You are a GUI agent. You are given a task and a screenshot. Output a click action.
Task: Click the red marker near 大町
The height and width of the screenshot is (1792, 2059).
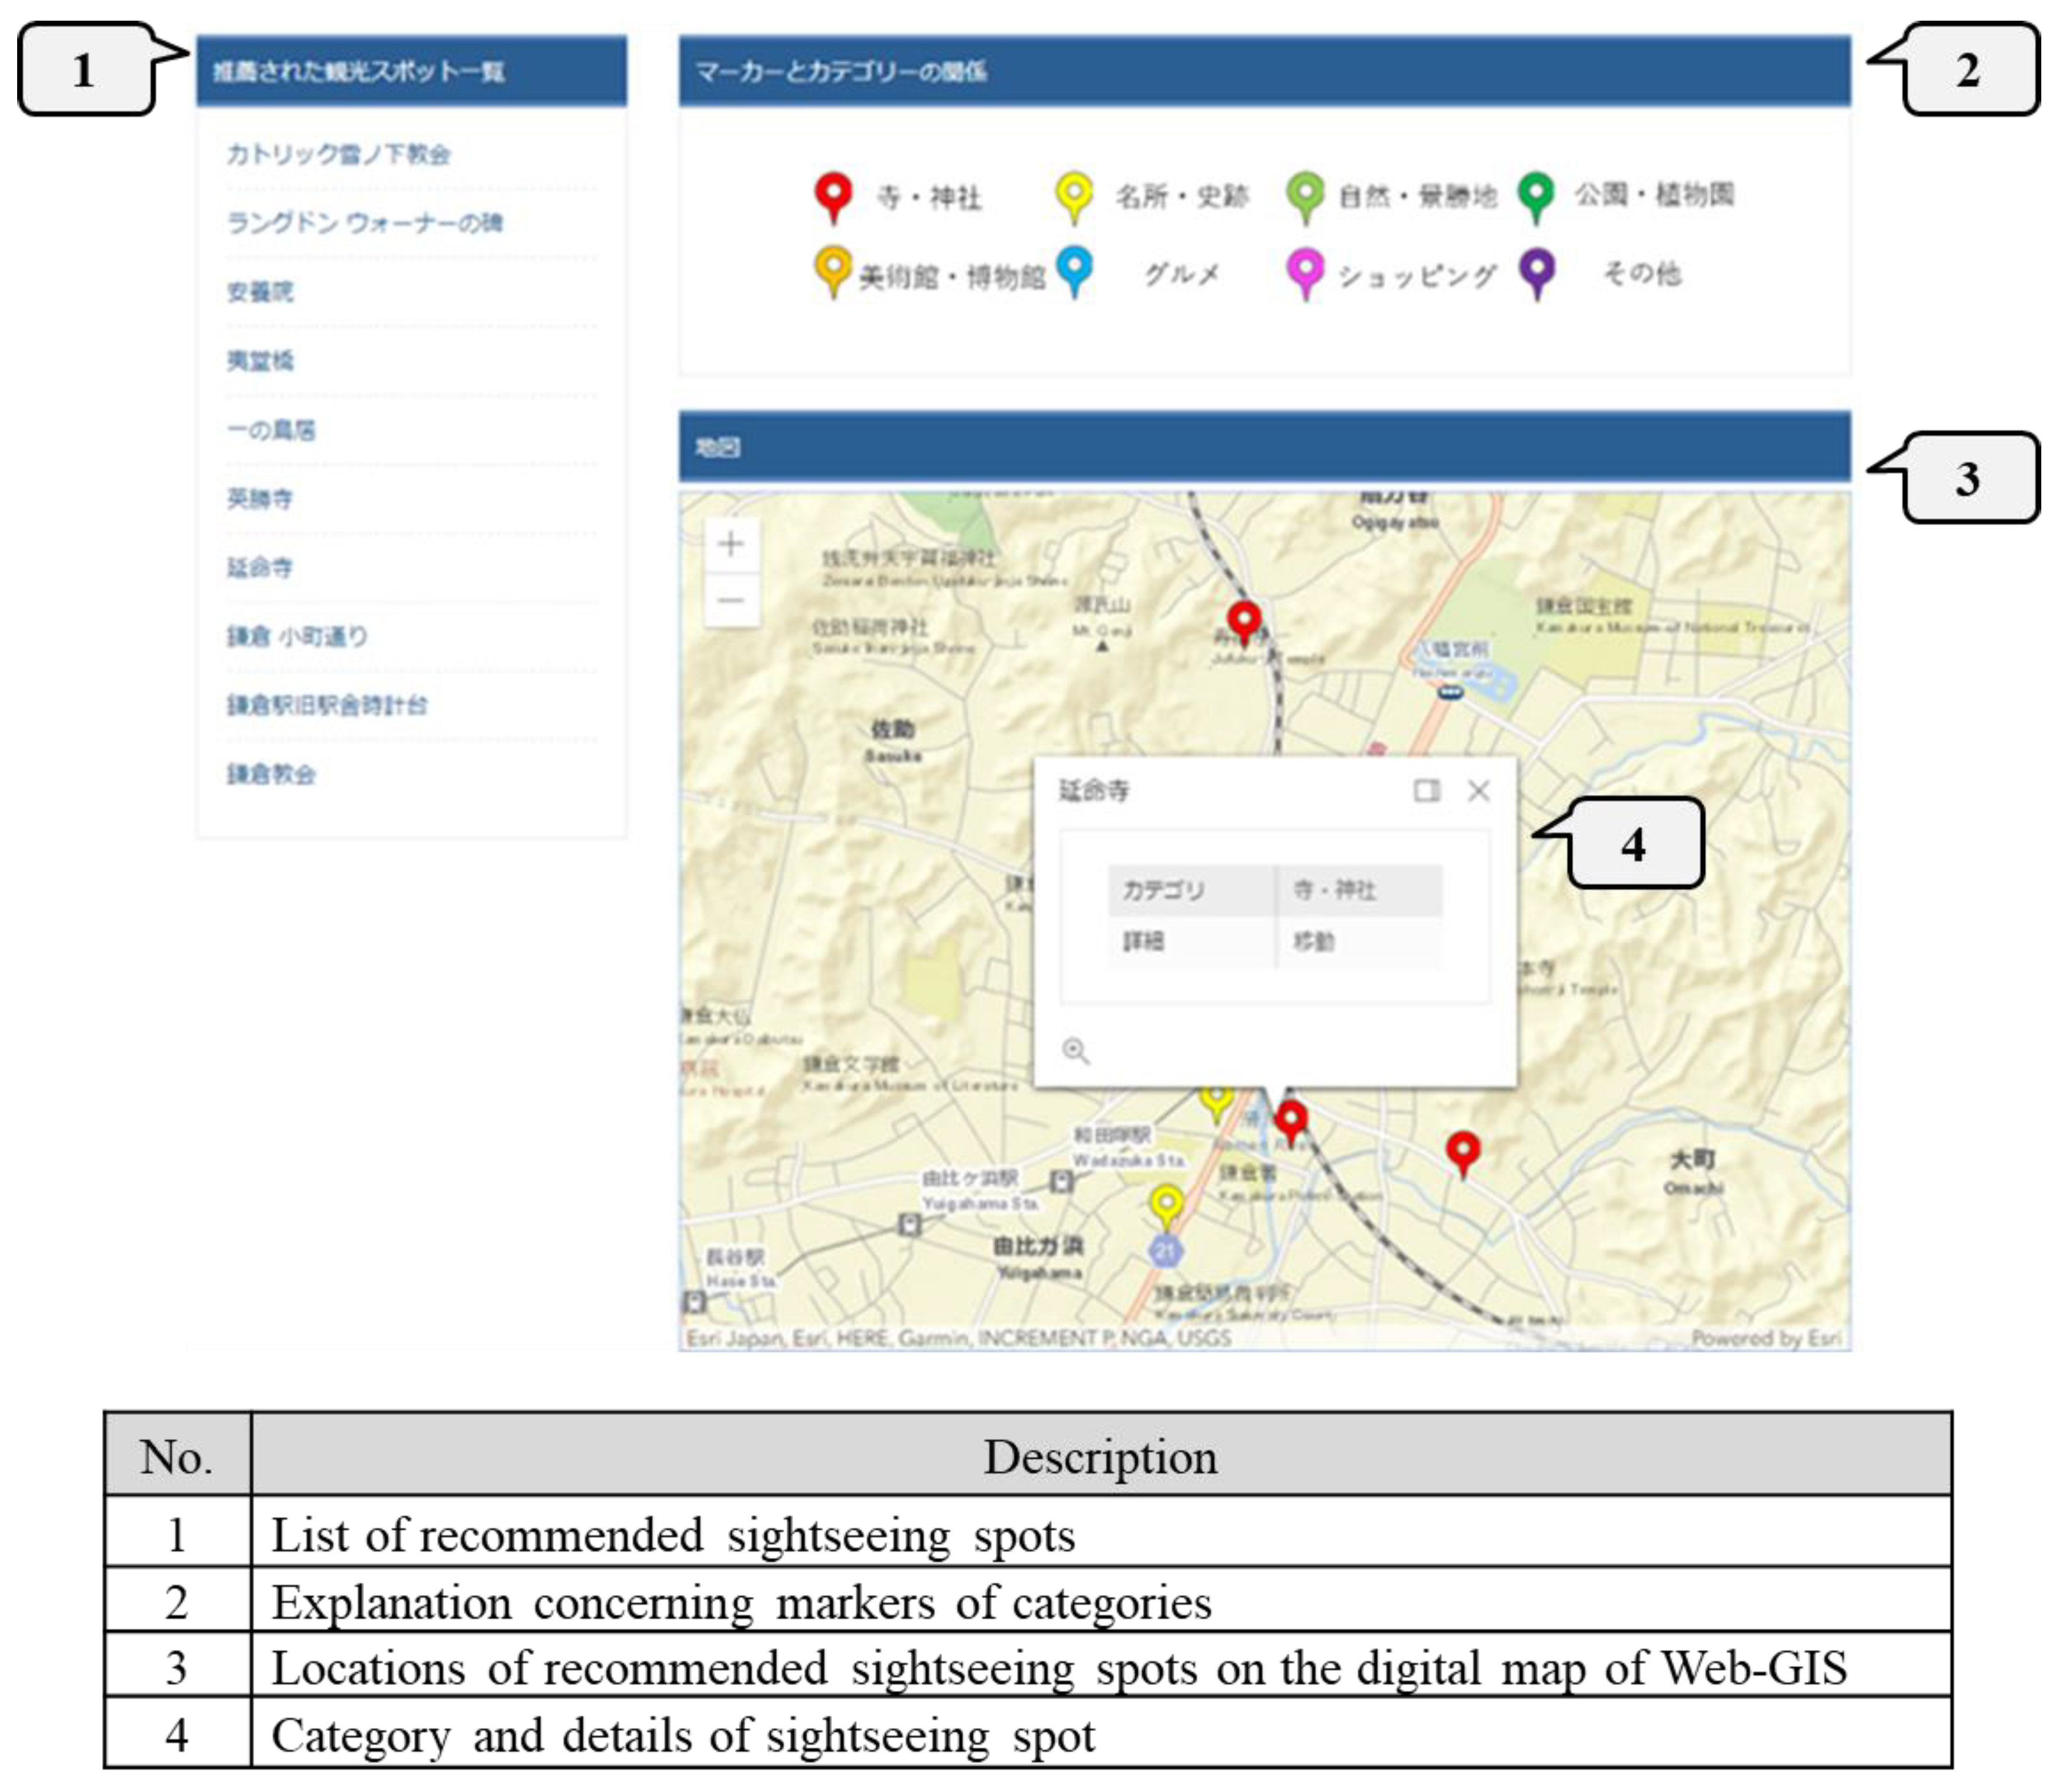coord(1462,1149)
